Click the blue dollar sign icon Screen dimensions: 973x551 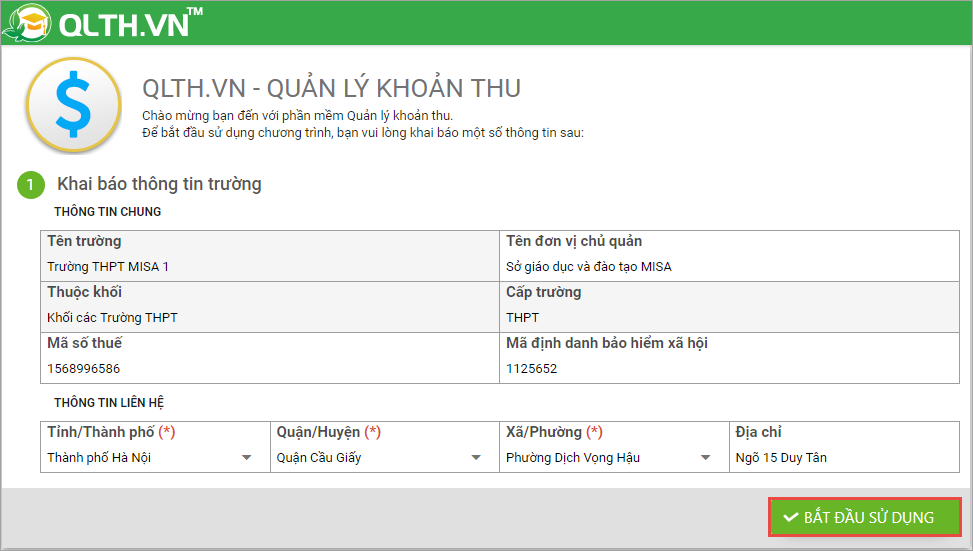click(x=73, y=104)
